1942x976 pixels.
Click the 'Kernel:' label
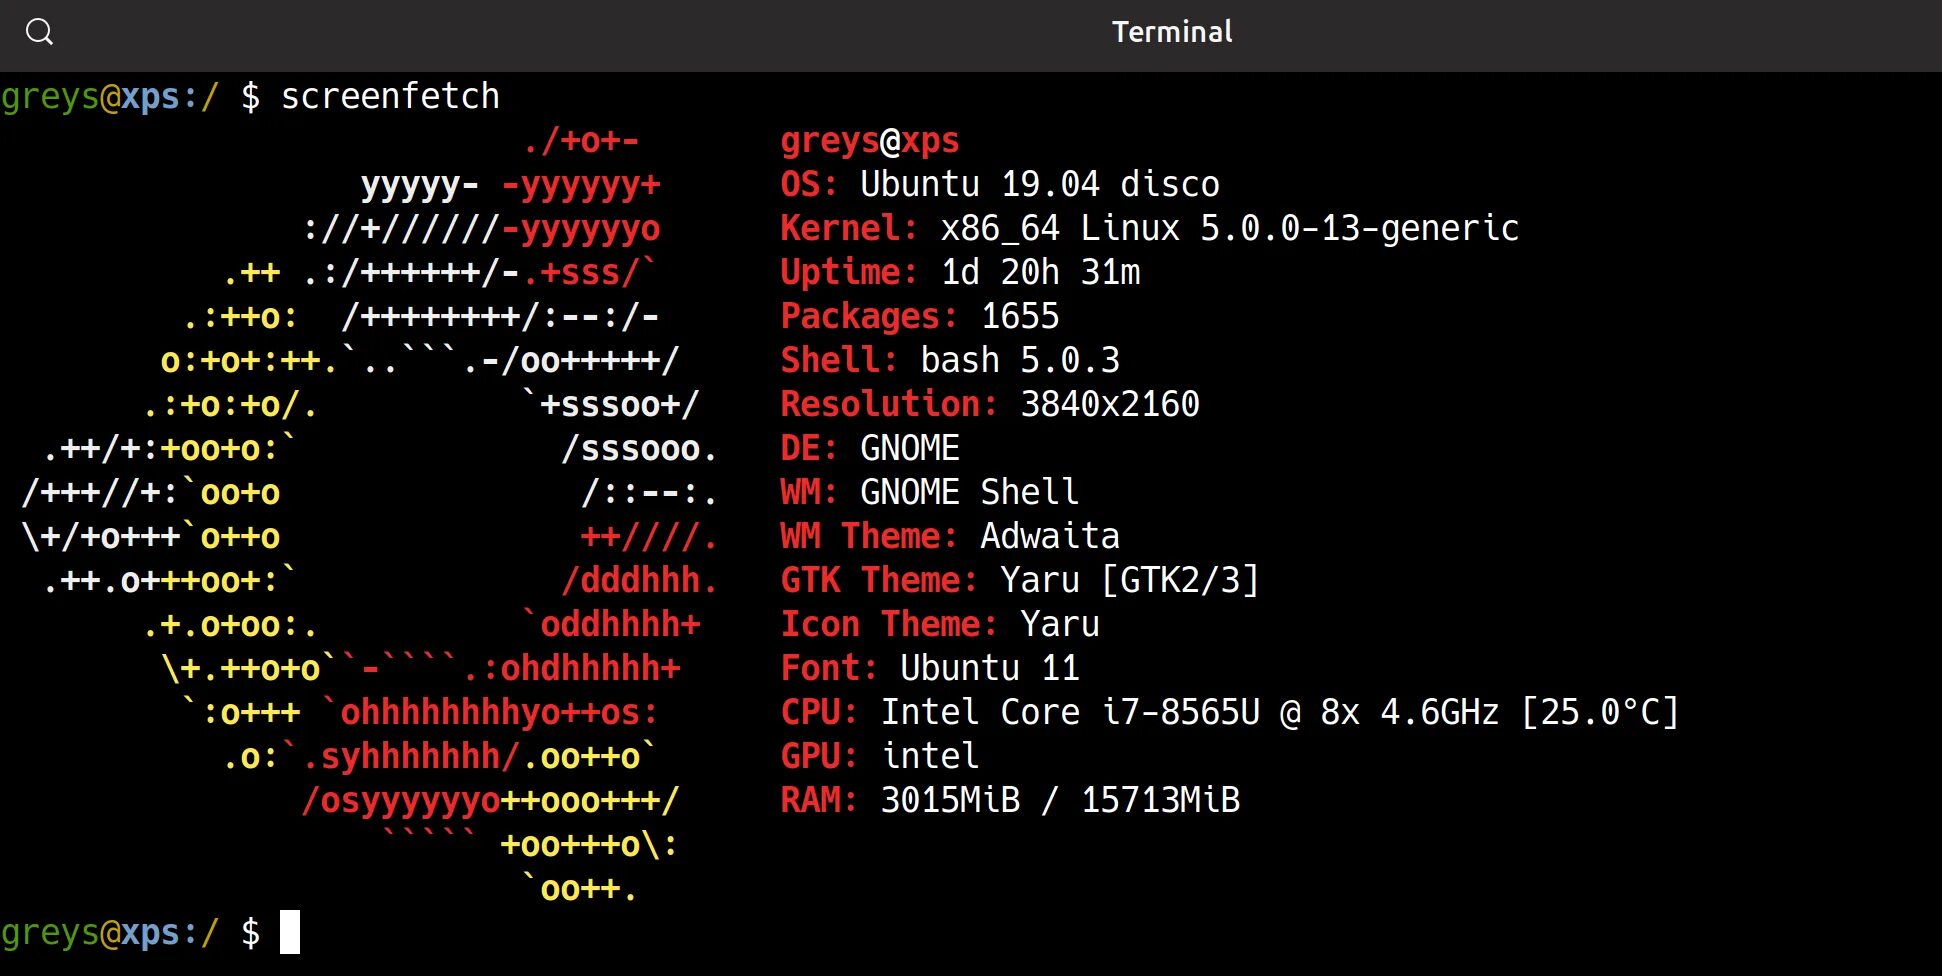click(849, 228)
